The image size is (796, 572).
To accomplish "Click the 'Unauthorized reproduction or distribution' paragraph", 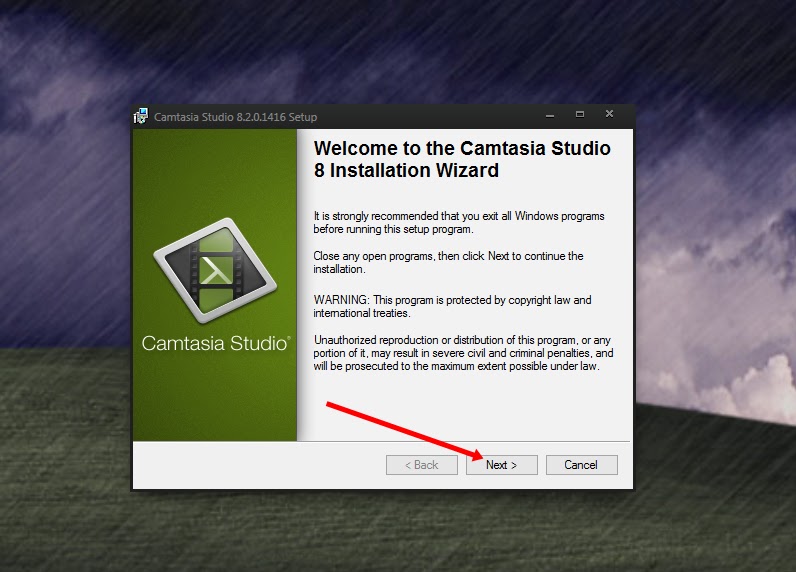I will pos(463,353).
